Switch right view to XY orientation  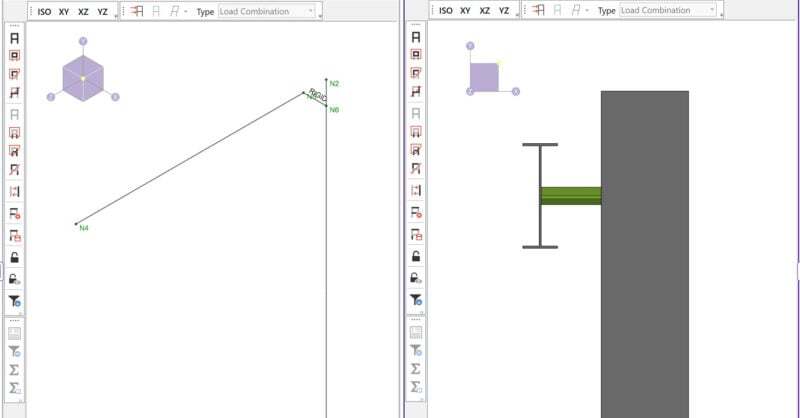[465, 11]
